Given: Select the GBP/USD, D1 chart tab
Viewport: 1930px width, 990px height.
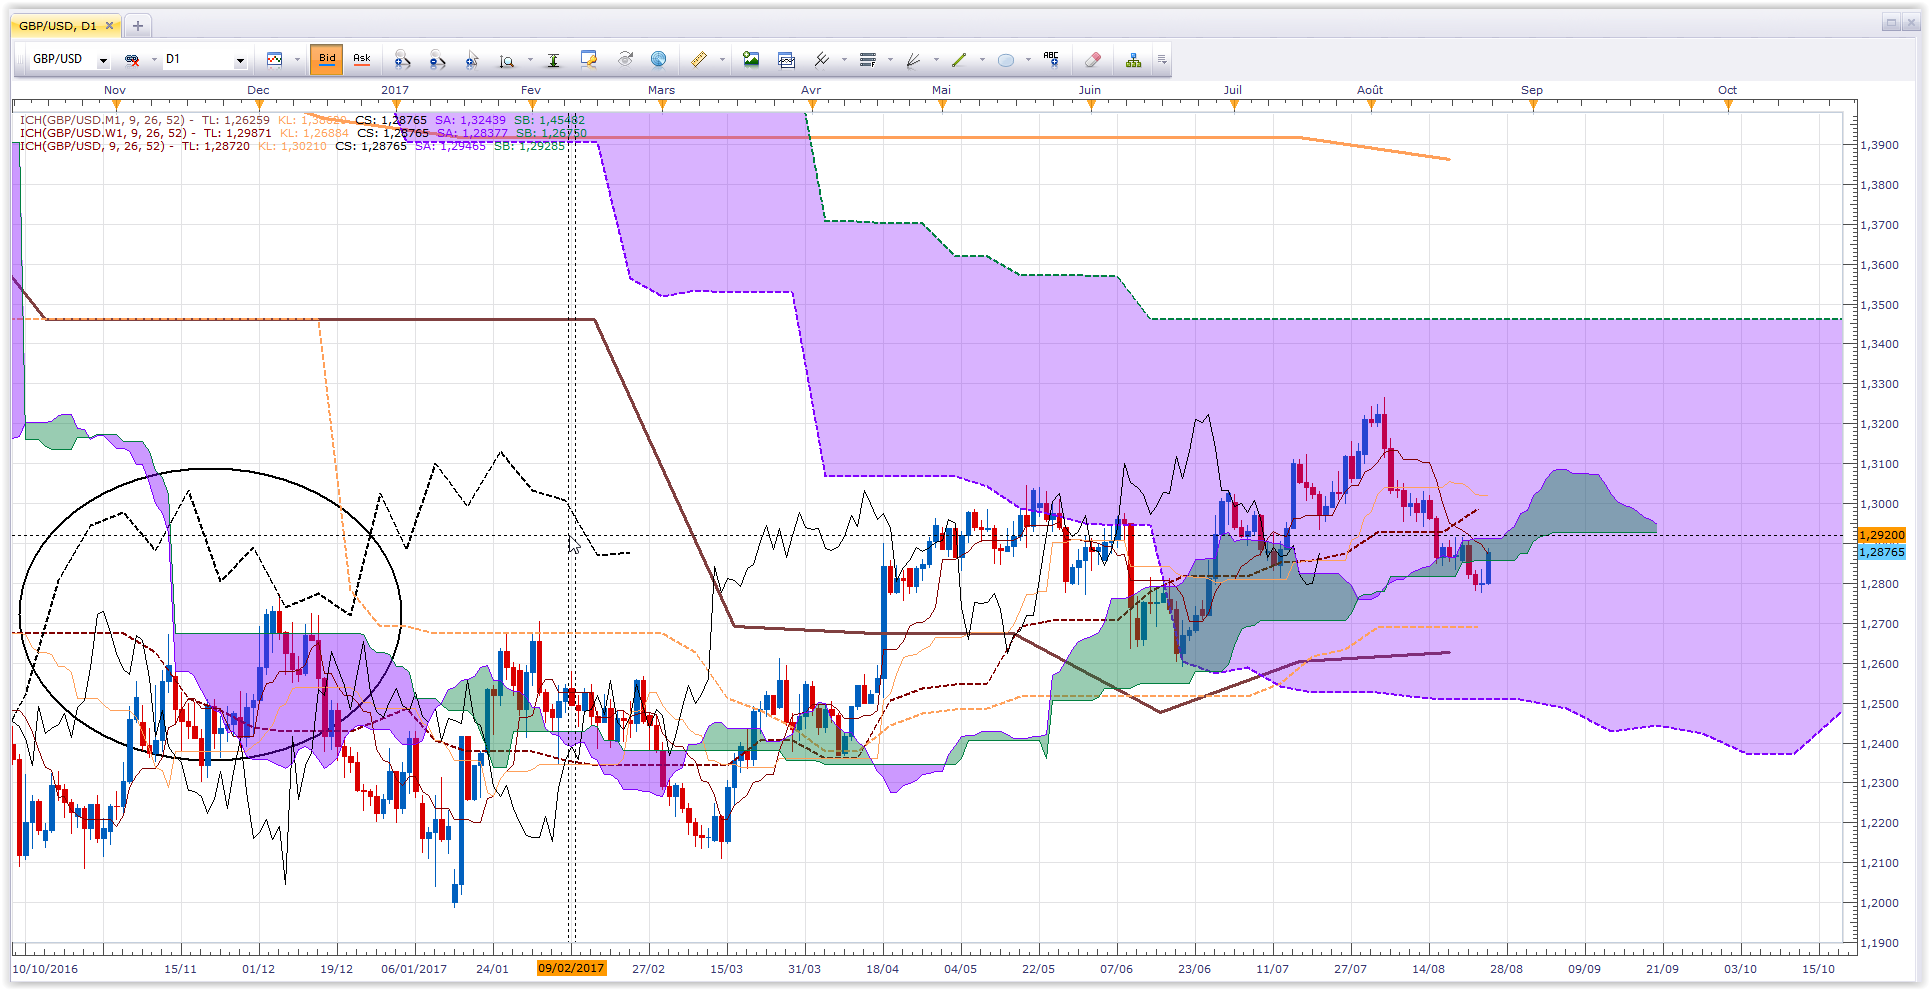Looking at the screenshot, I should click(x=68, y=26).
